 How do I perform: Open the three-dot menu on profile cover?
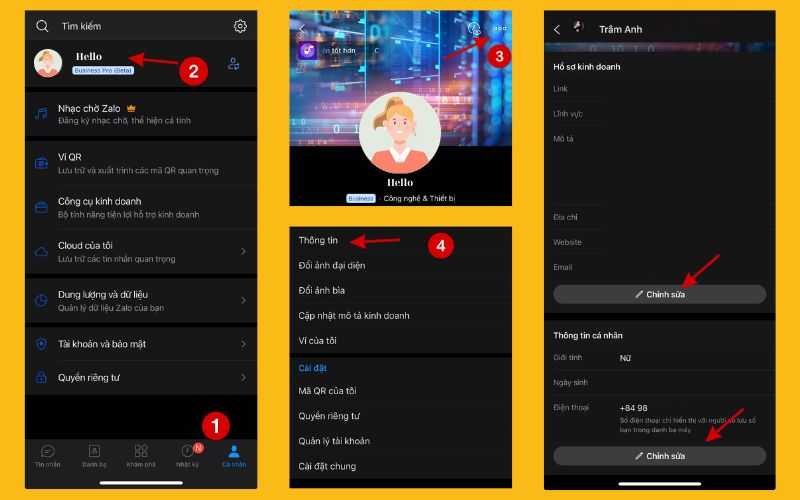pos(500,29)
